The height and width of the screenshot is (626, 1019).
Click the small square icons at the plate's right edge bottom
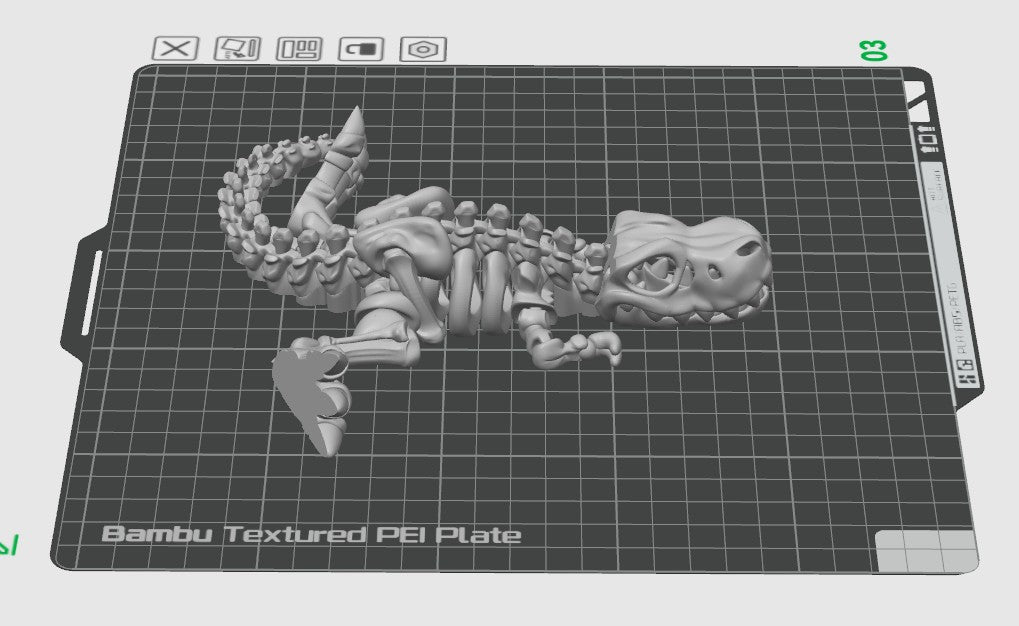(967, 374)
